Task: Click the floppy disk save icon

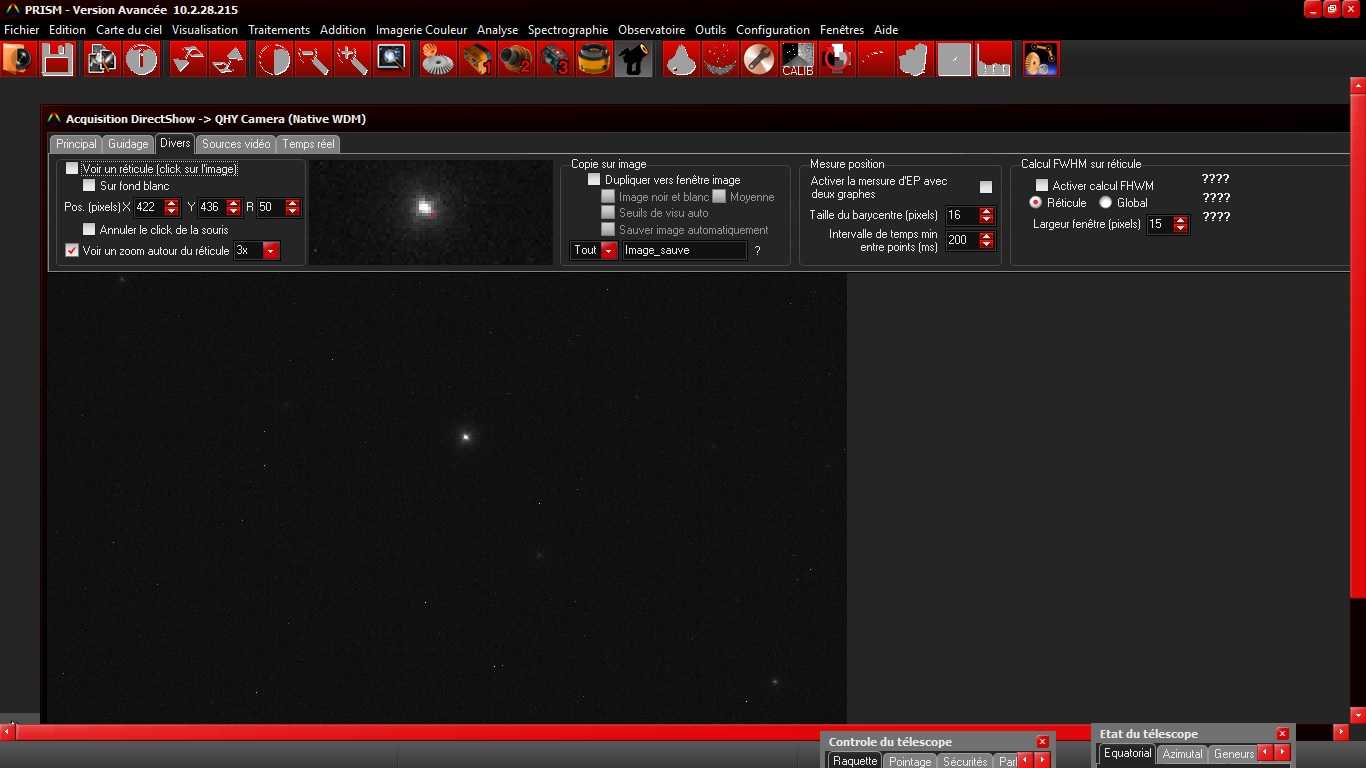Action: tap(58, 60)
